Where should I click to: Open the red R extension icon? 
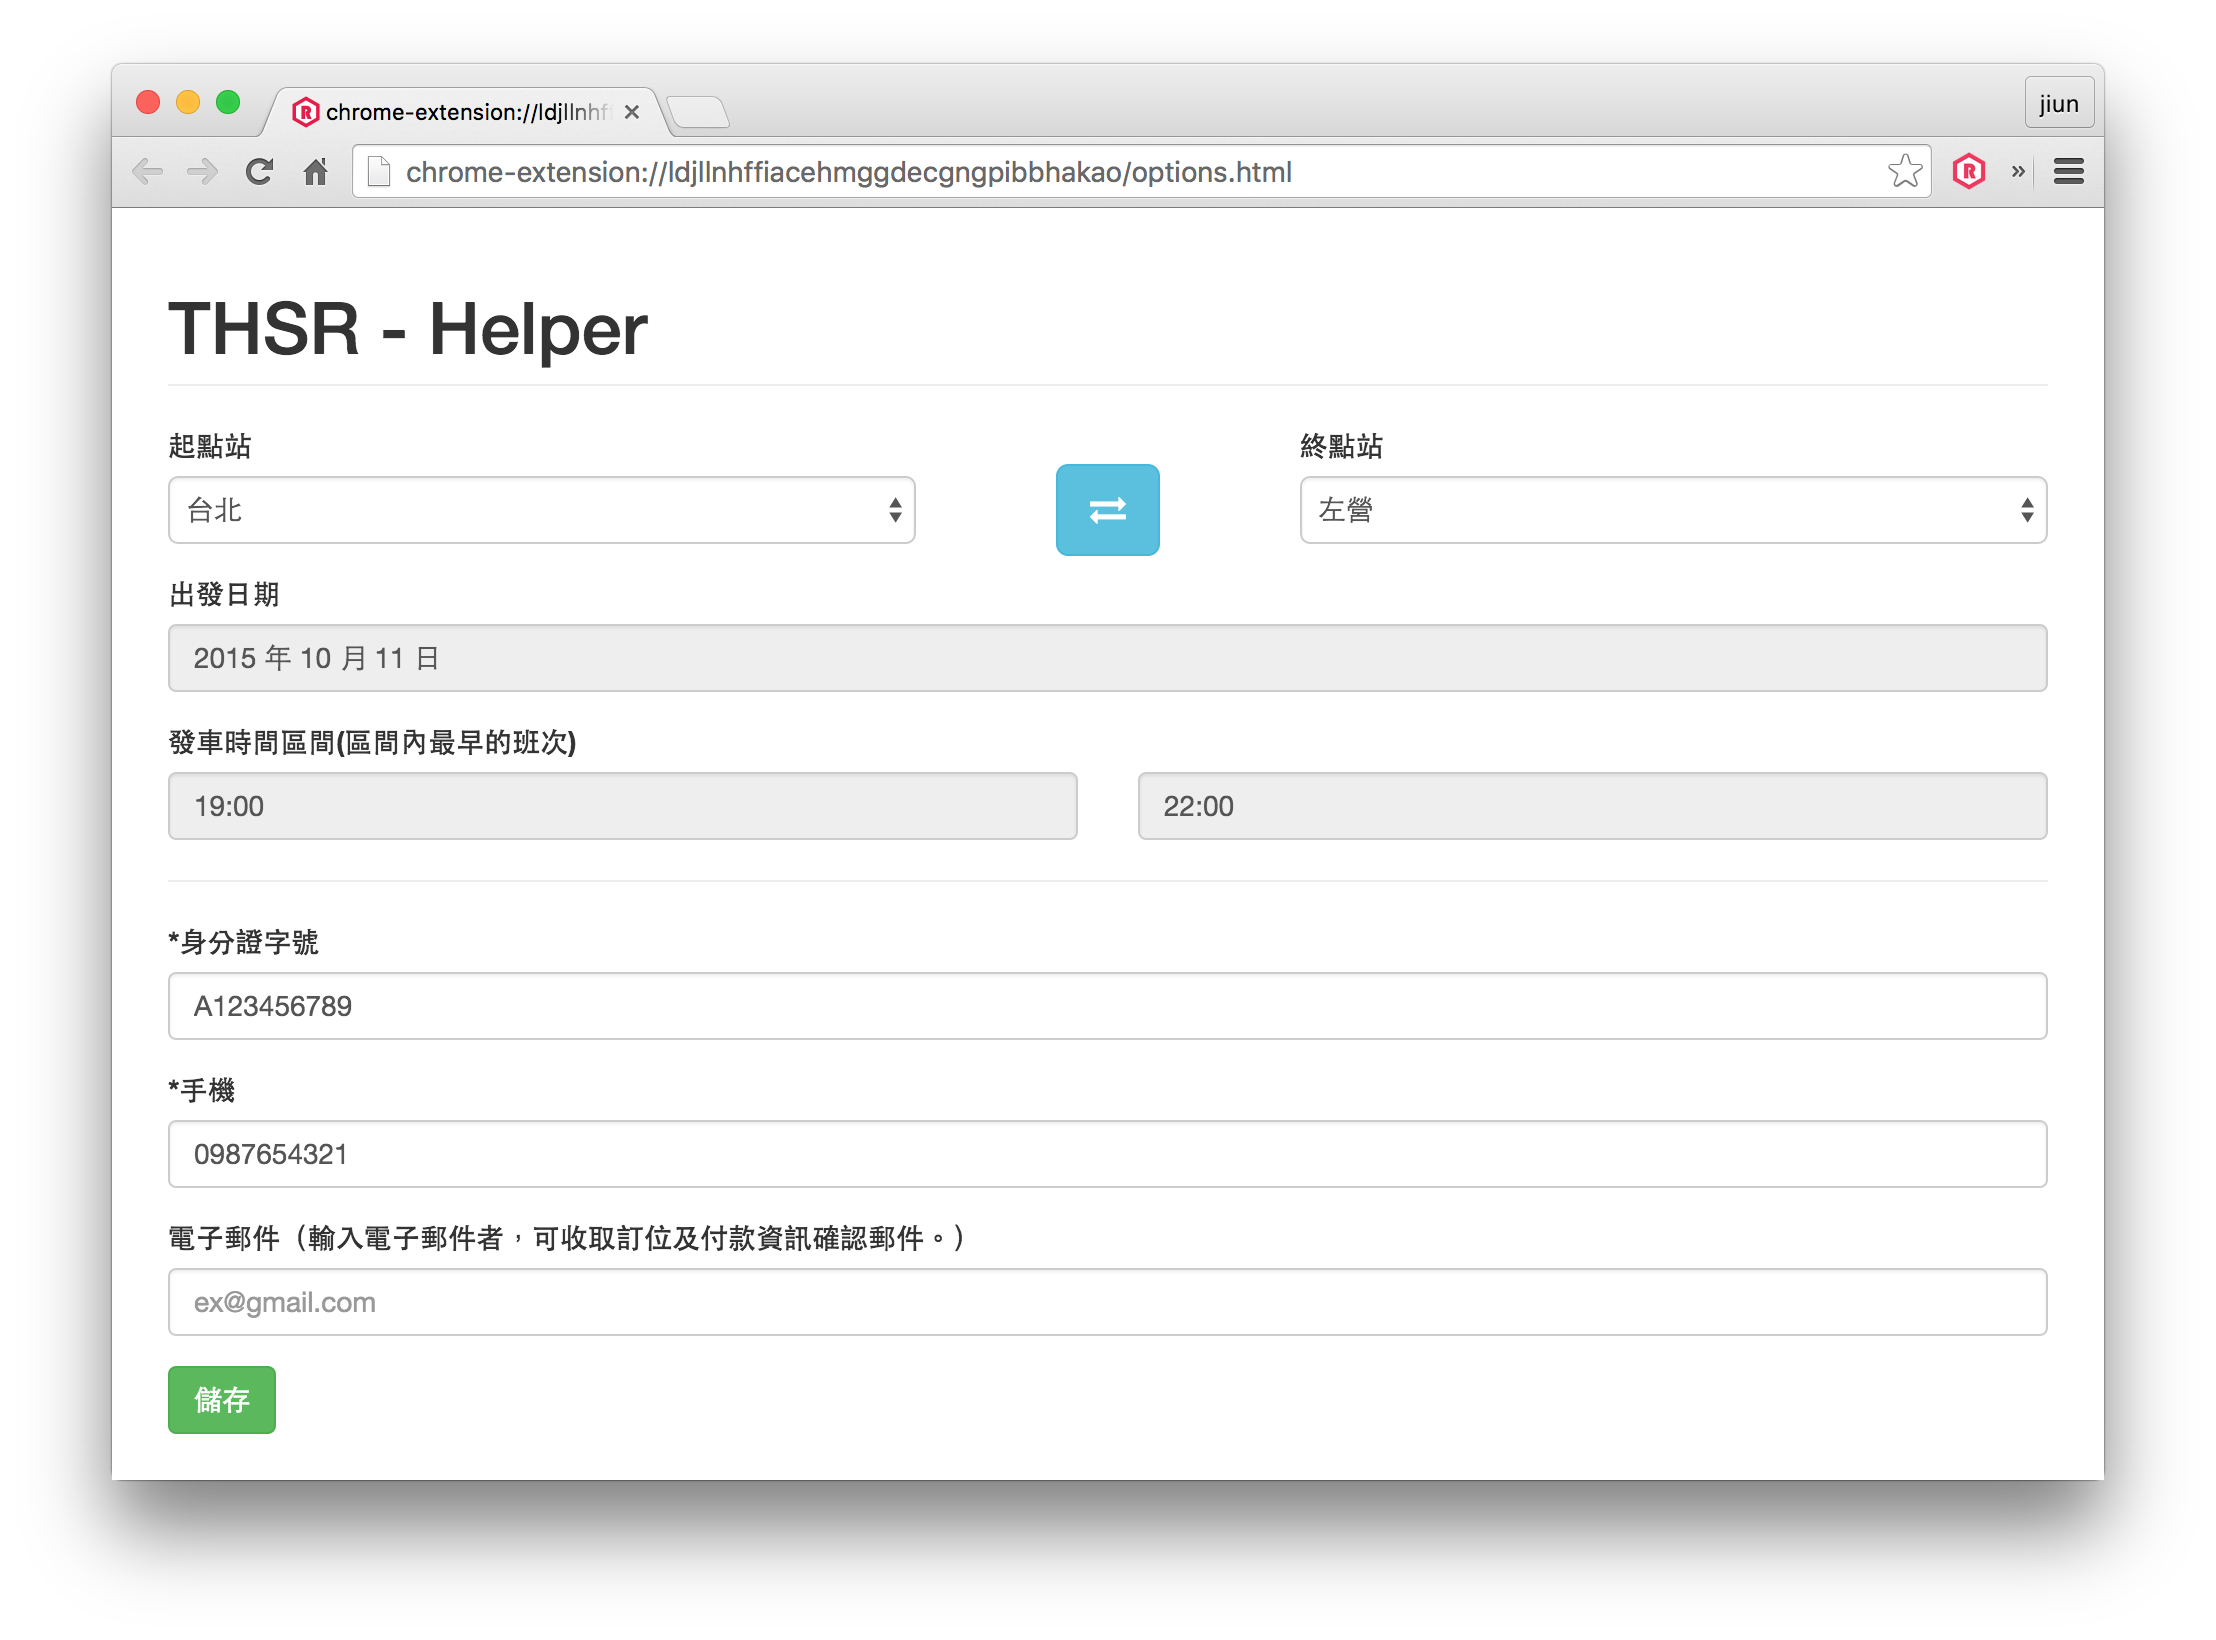pos(1968,172)
